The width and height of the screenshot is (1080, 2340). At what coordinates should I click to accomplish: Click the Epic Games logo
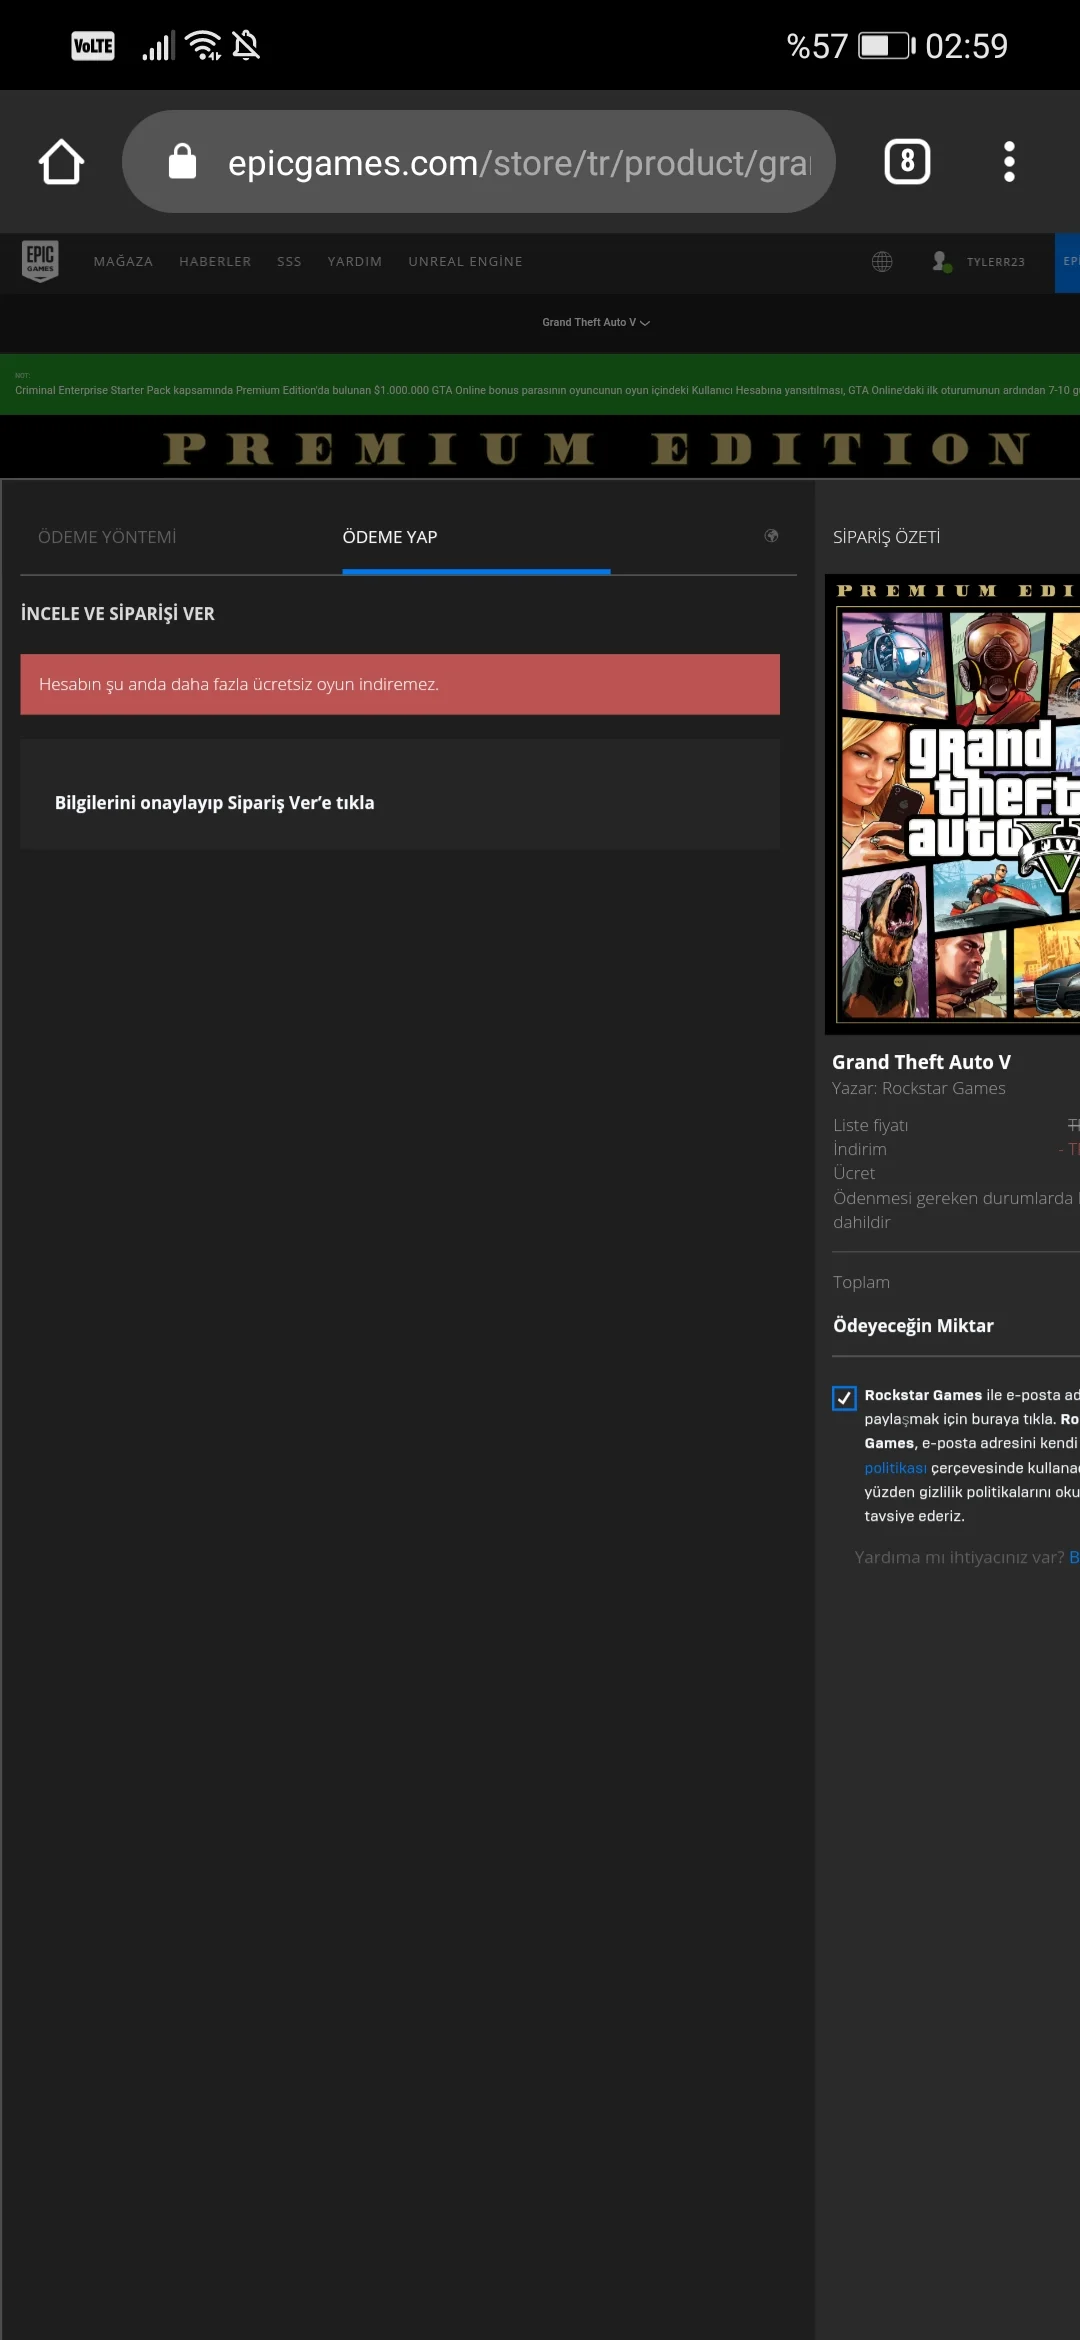point(40,261)
